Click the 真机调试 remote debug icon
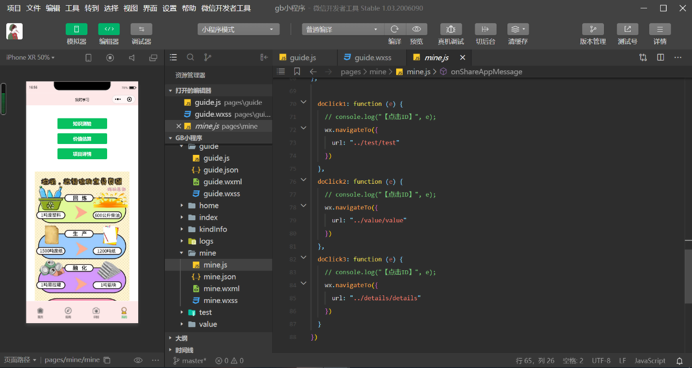The width and height of the screenshot is (692, 368). point(451,29)
